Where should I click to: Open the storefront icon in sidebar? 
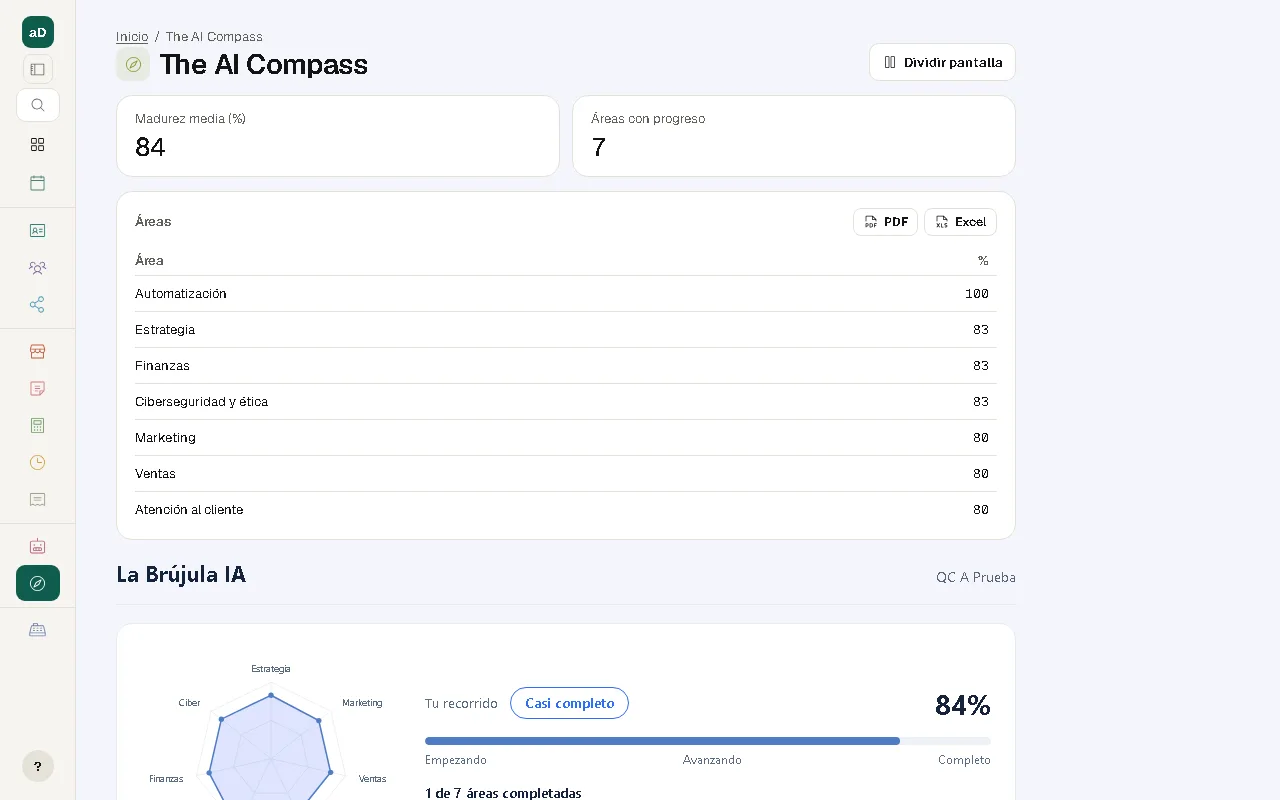(x=38, y=352)
